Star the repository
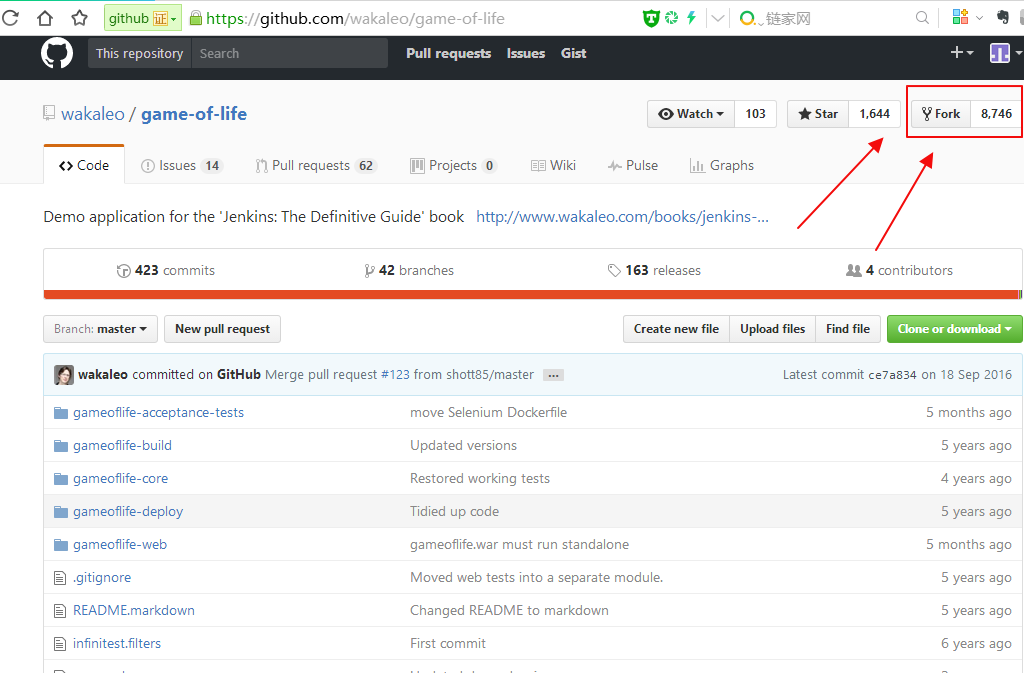1024x673 pixels. click(x=818, y=114)
